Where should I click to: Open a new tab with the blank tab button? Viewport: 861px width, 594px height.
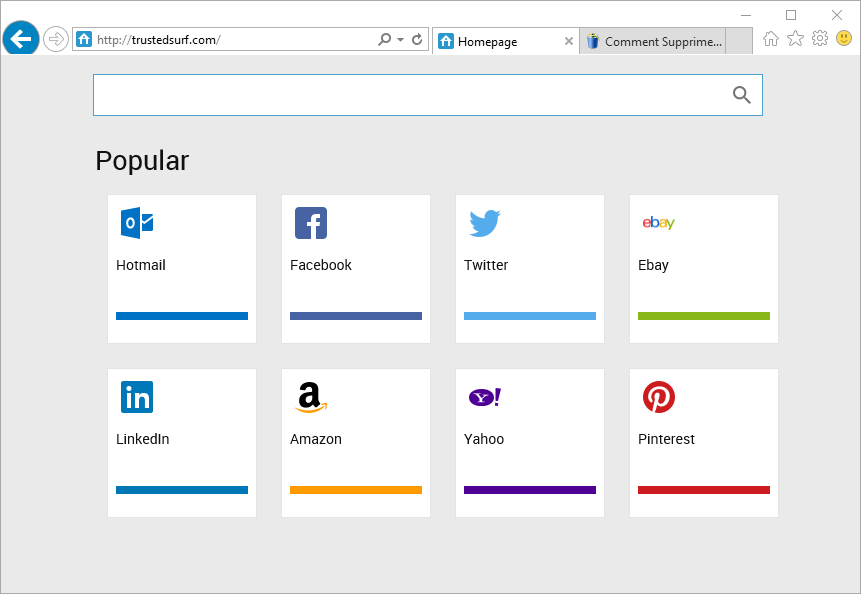tap(739, 42)
